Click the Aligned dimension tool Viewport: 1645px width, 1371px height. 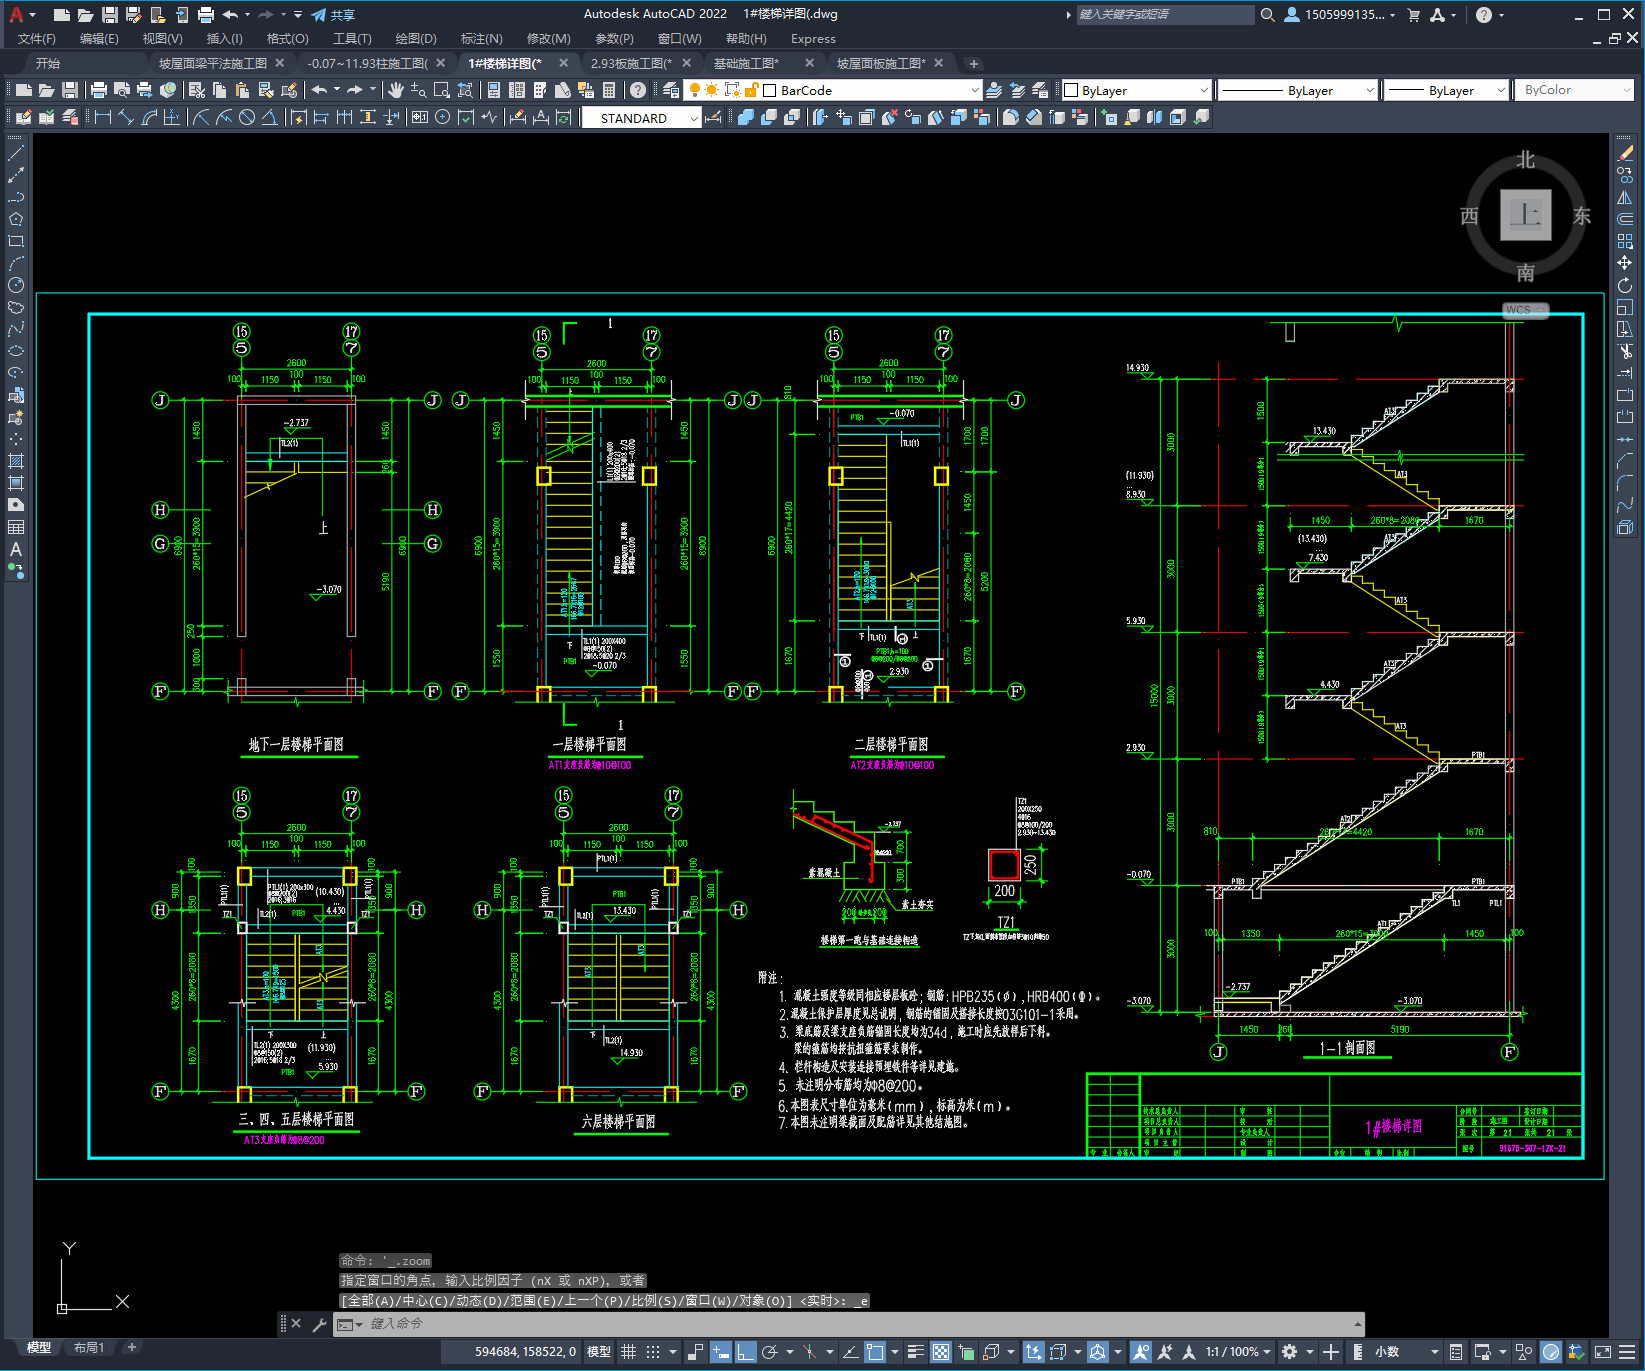[126, 117]
